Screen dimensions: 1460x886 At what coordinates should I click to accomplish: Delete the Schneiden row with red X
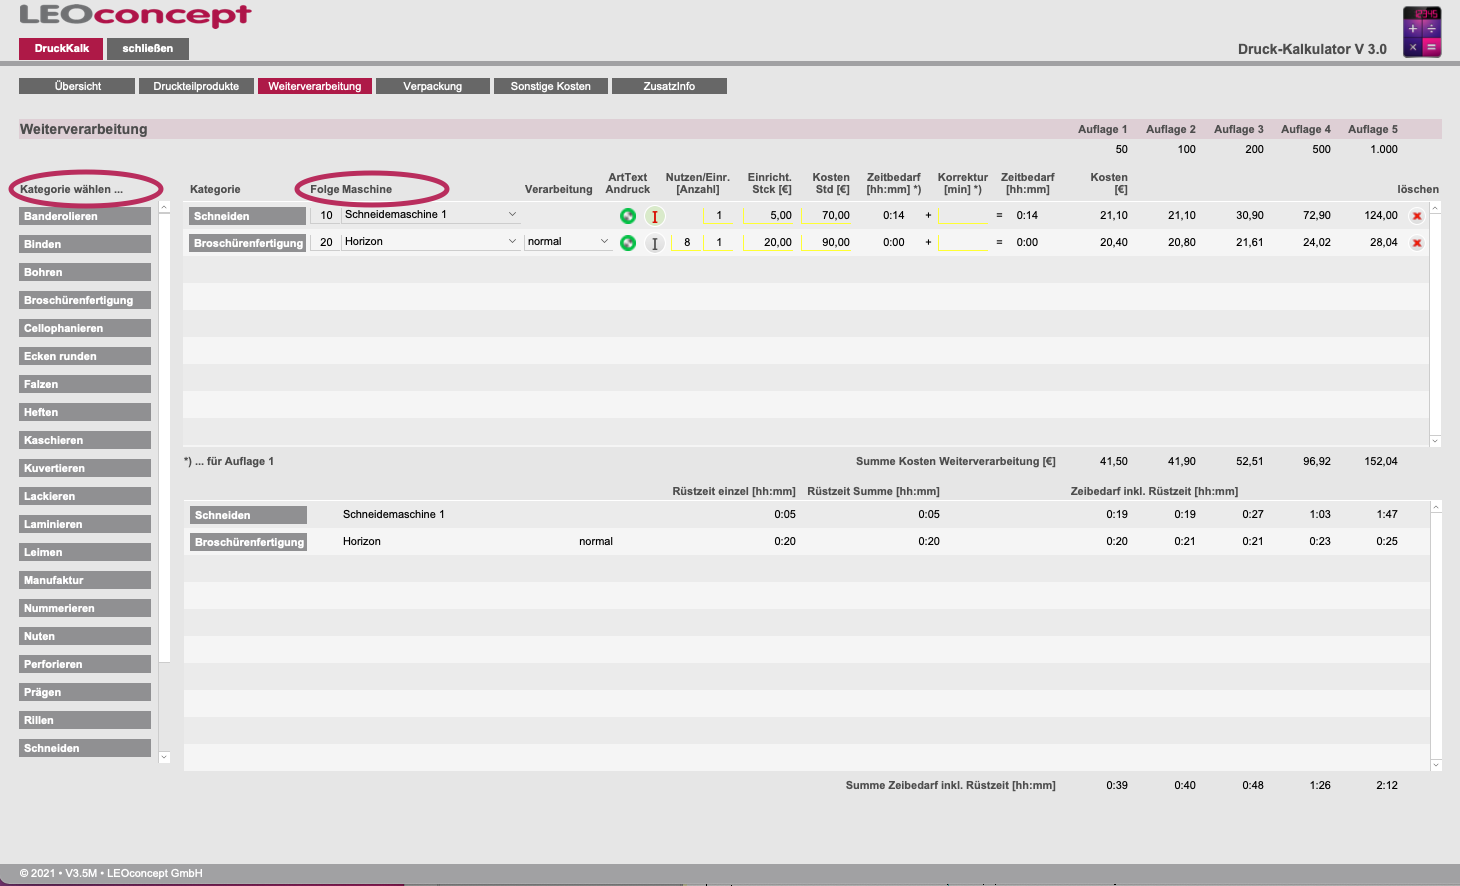pyautogui.click(x=1417, y=216)
